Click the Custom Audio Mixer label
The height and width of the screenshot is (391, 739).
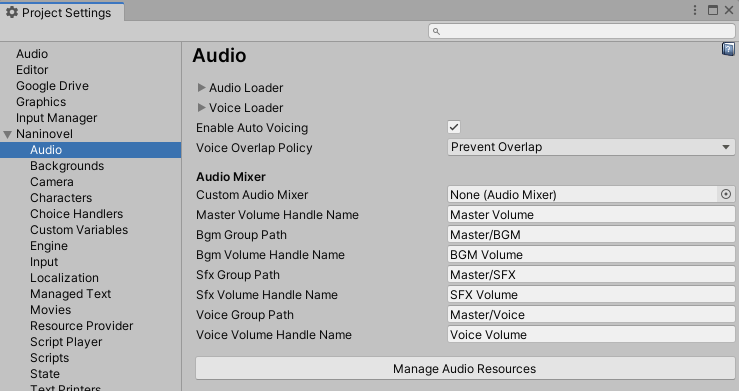pyautogui.click(x=252, y=195)
